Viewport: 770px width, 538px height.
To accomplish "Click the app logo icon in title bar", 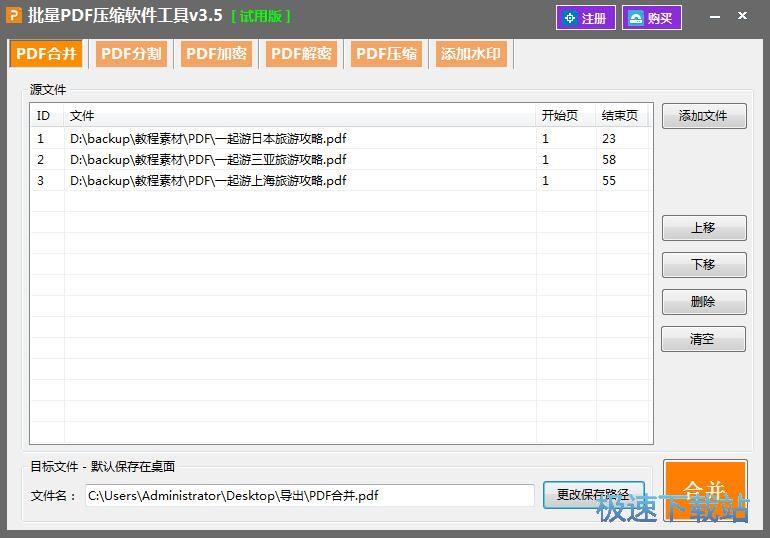I will coord(14,16).
